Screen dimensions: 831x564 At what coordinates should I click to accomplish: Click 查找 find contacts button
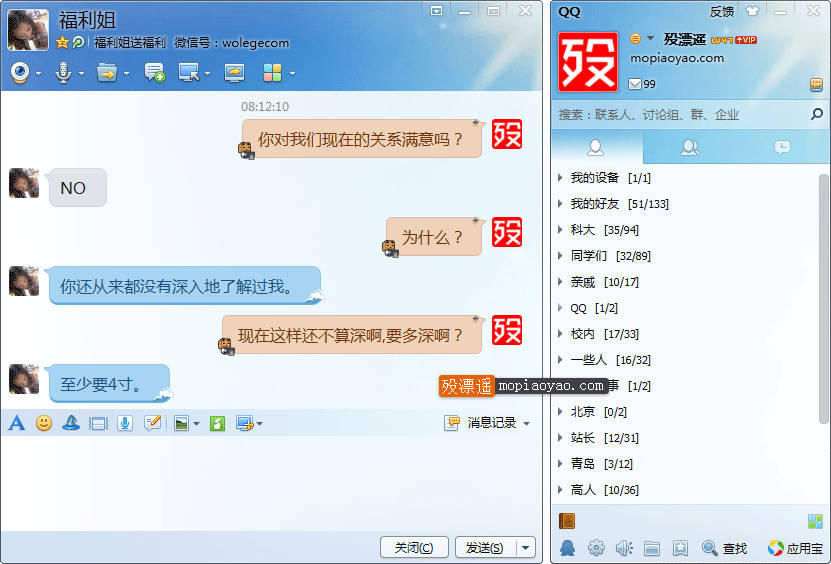coord(724,548)
